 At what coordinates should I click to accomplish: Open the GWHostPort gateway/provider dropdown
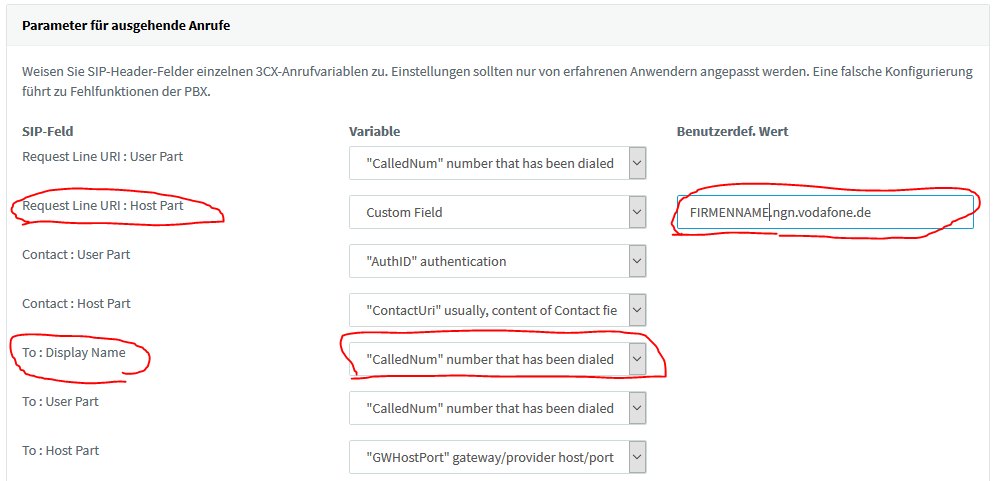(x=497, y=457)
